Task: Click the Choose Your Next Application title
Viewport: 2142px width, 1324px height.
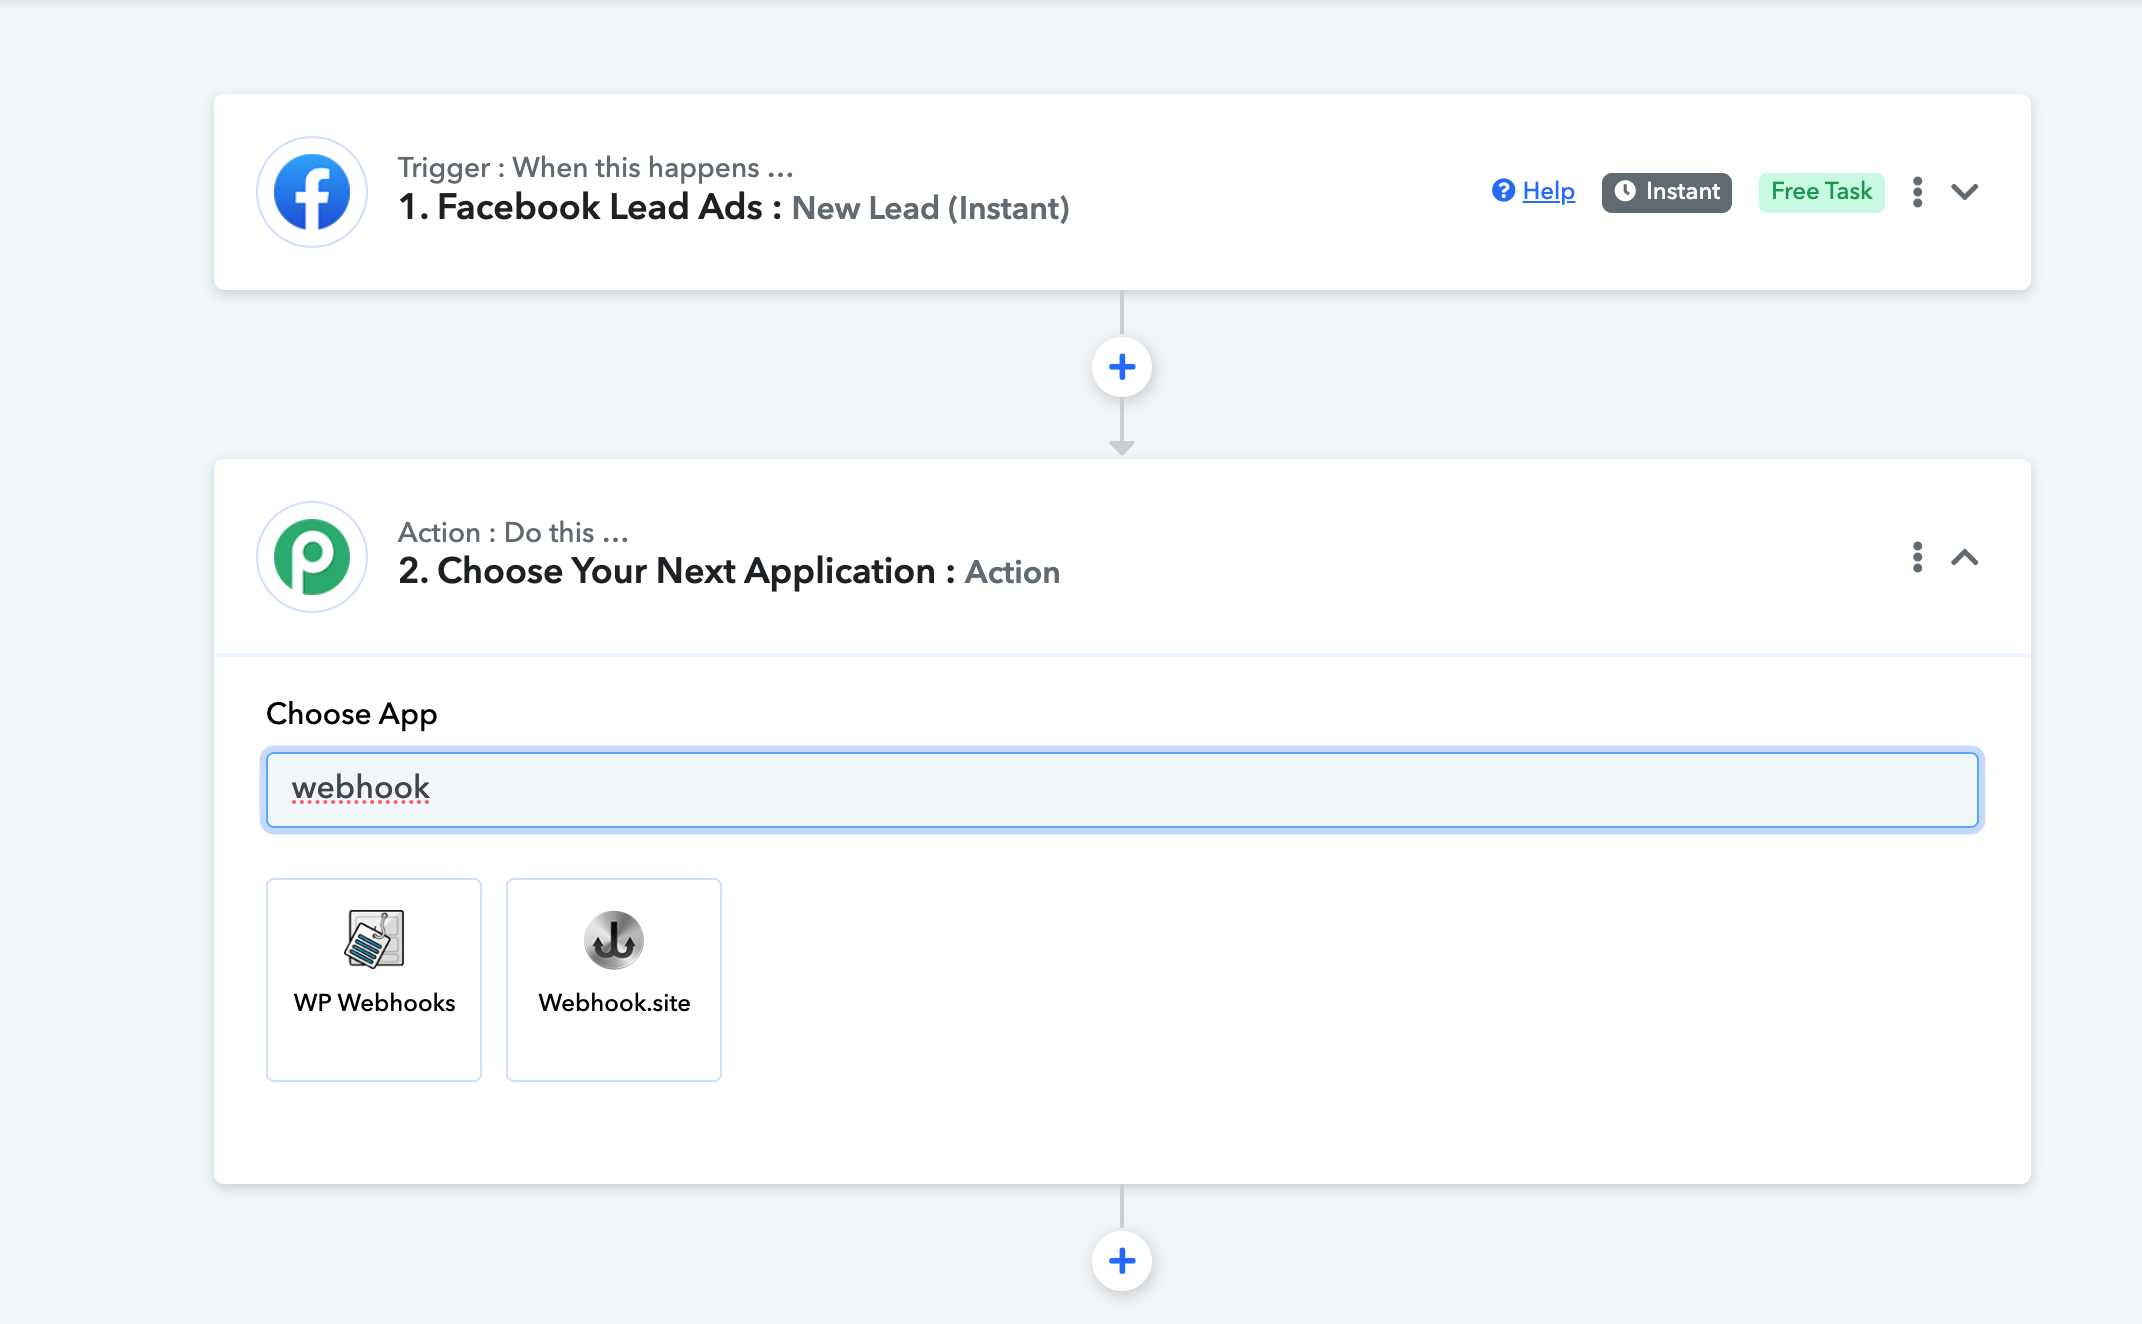Action: click(729, 572)
